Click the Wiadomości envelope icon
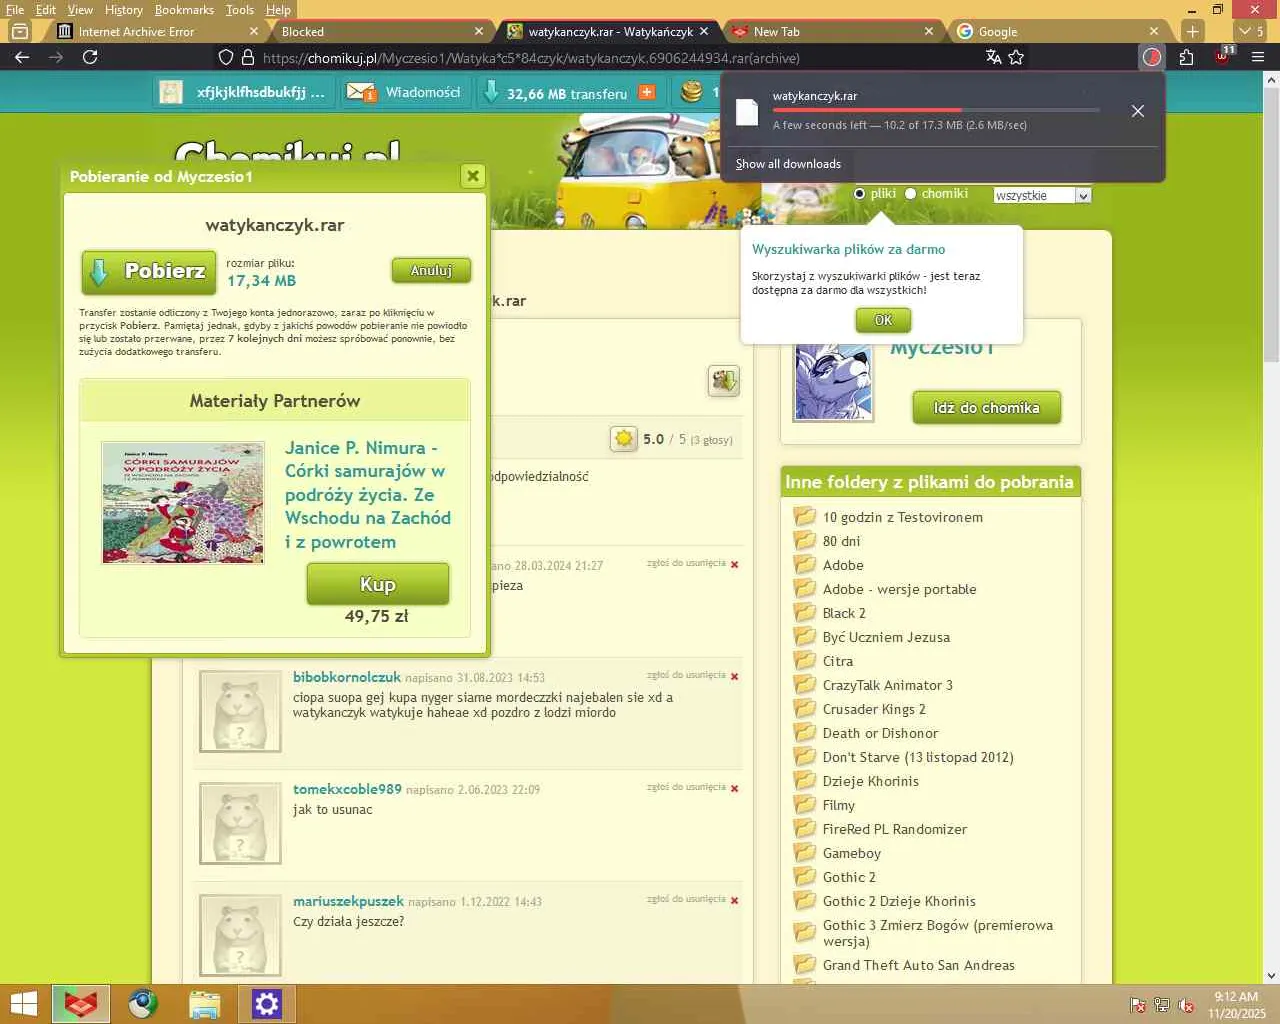Viewport: 1280px width, 1024px height. point(360,92)
